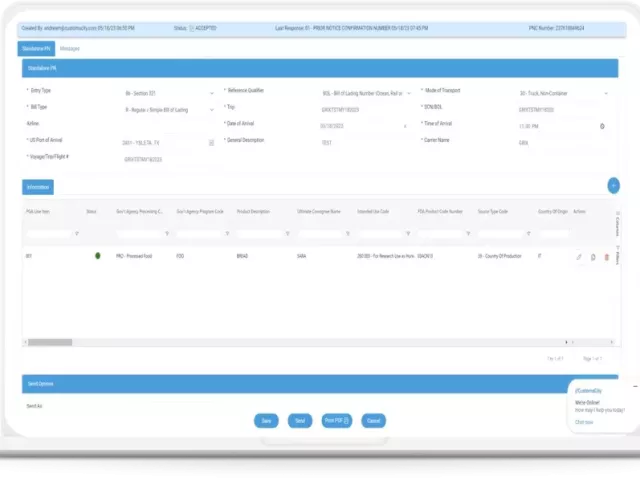Image resolution: width=640 pixels, height=480 pixels.
Task: Switch to the Messages tab
Action: pos(70,49)
